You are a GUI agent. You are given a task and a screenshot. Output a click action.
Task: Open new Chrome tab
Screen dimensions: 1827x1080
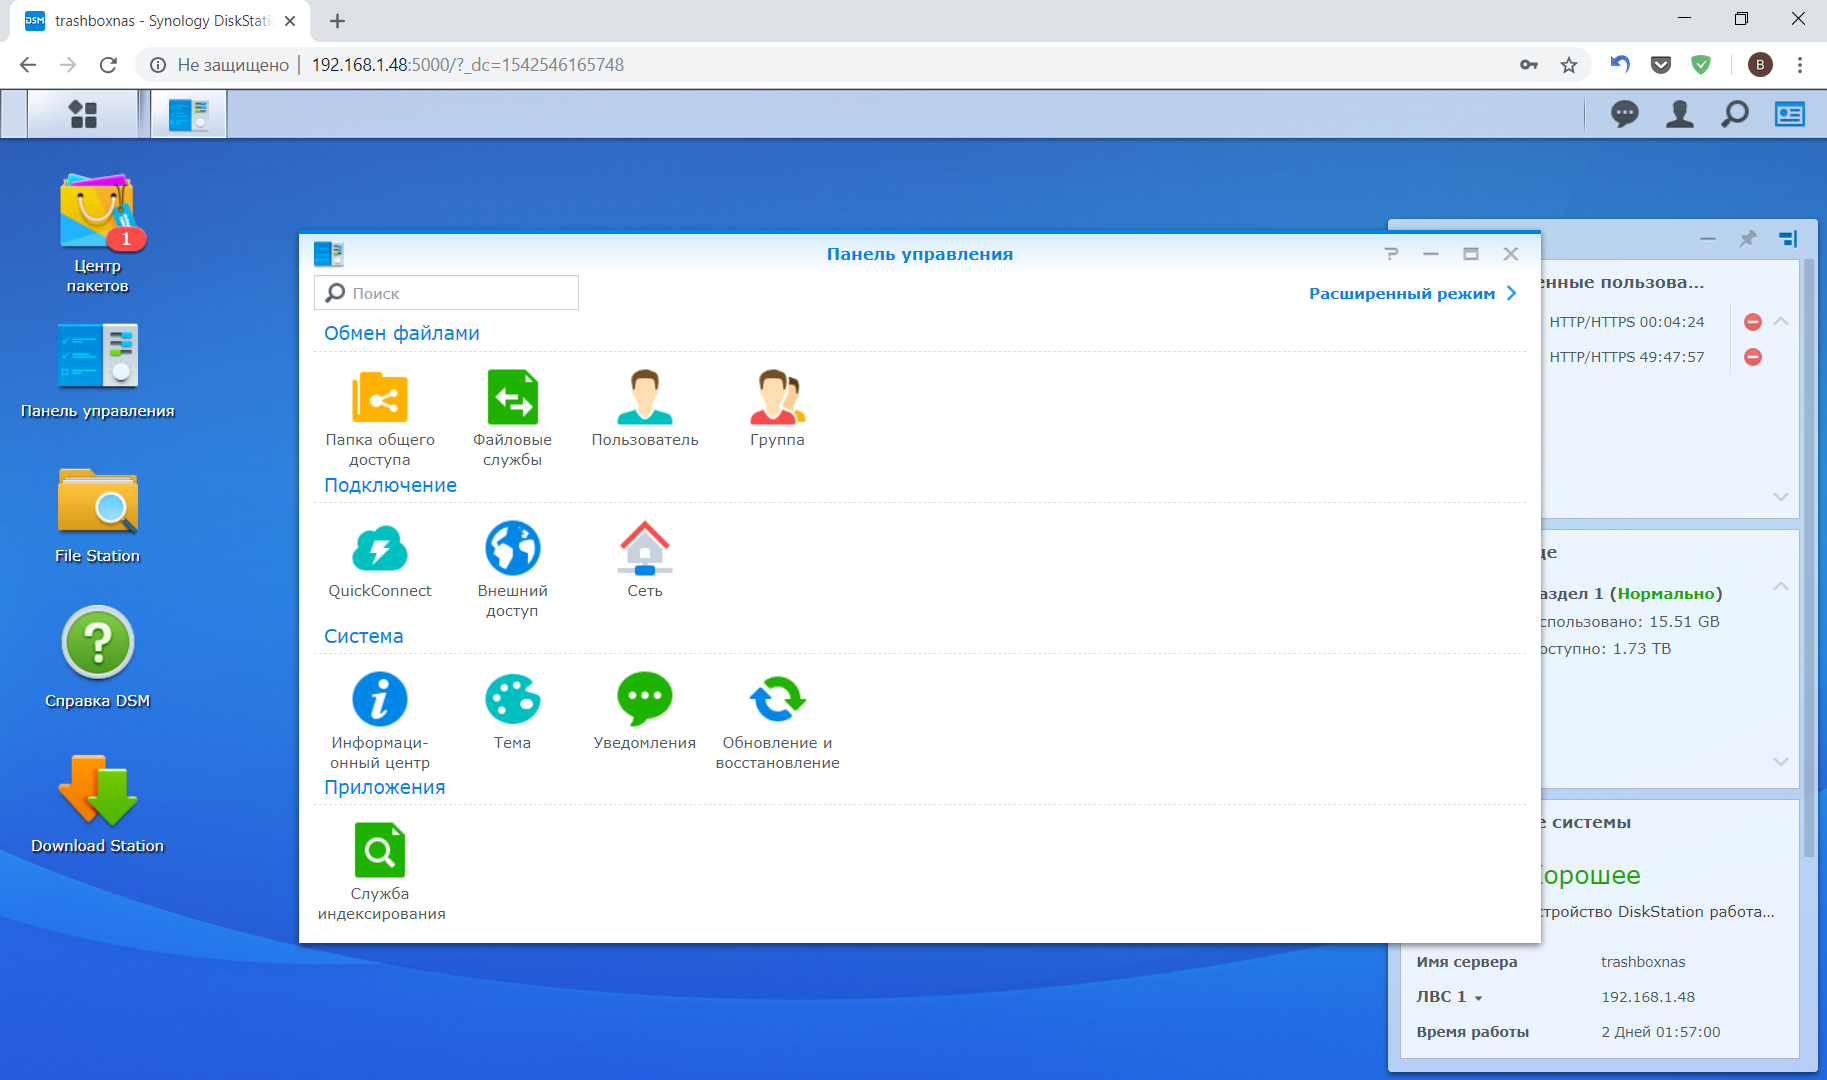coord(337,21)
